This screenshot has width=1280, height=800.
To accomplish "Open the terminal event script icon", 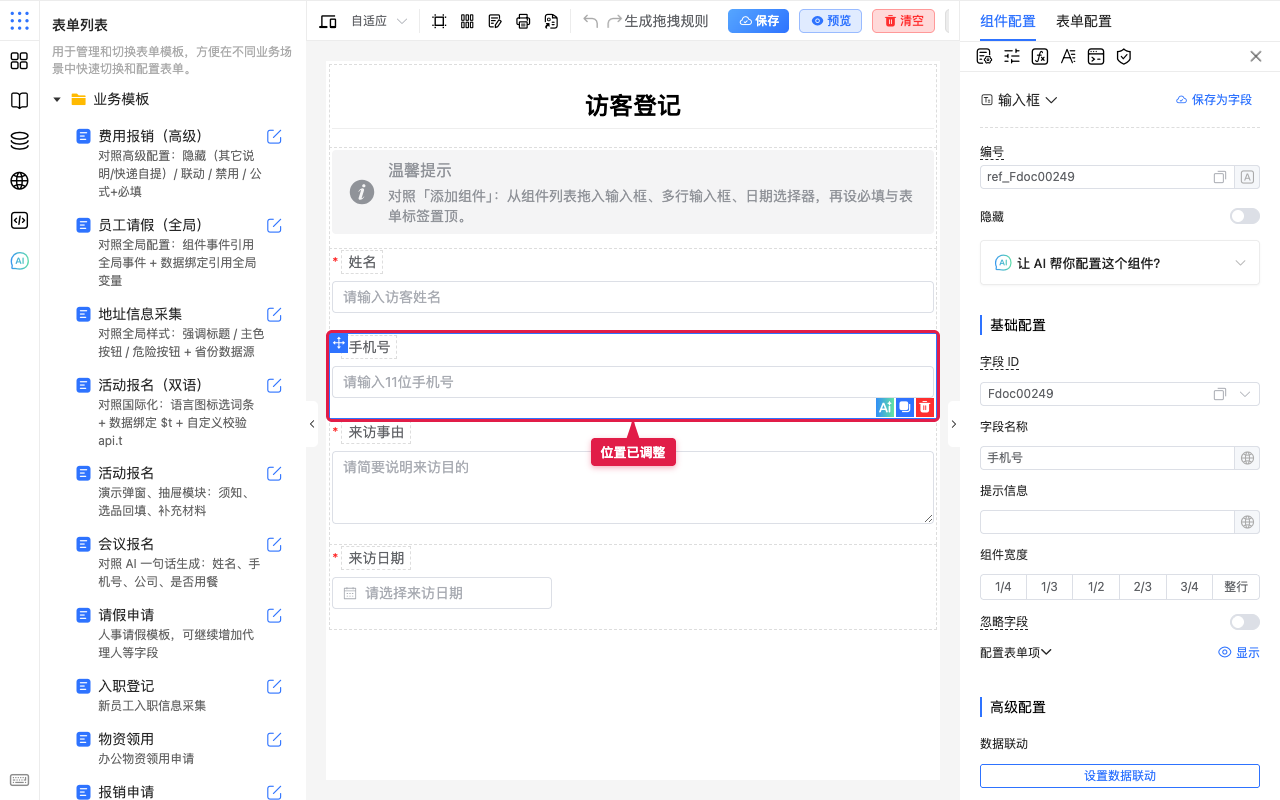I will 1096,56.
